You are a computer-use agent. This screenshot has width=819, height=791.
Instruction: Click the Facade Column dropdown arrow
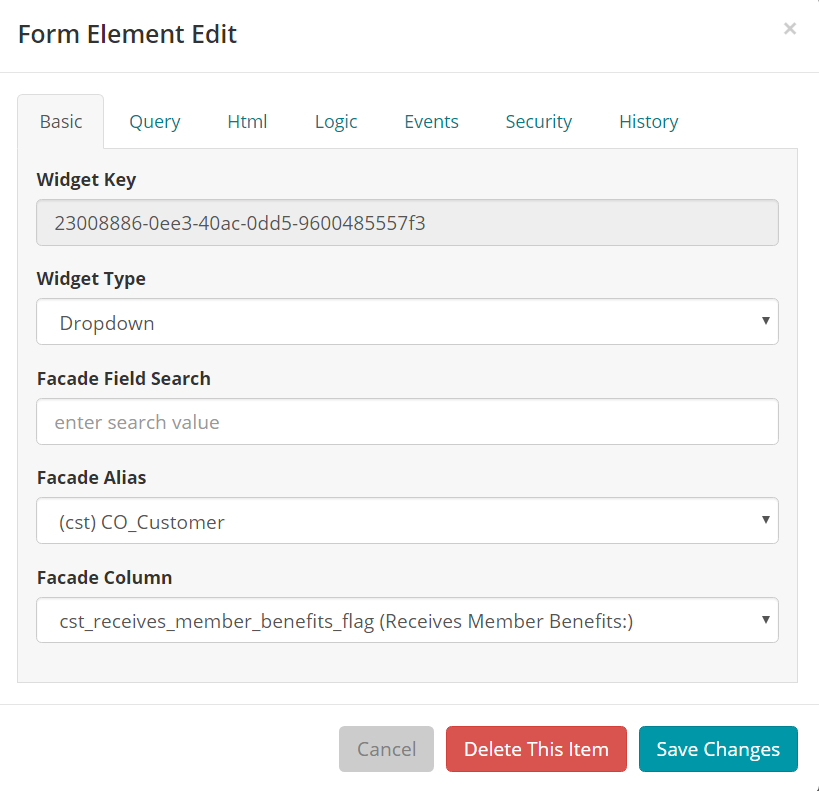click(x=768, y=620)
